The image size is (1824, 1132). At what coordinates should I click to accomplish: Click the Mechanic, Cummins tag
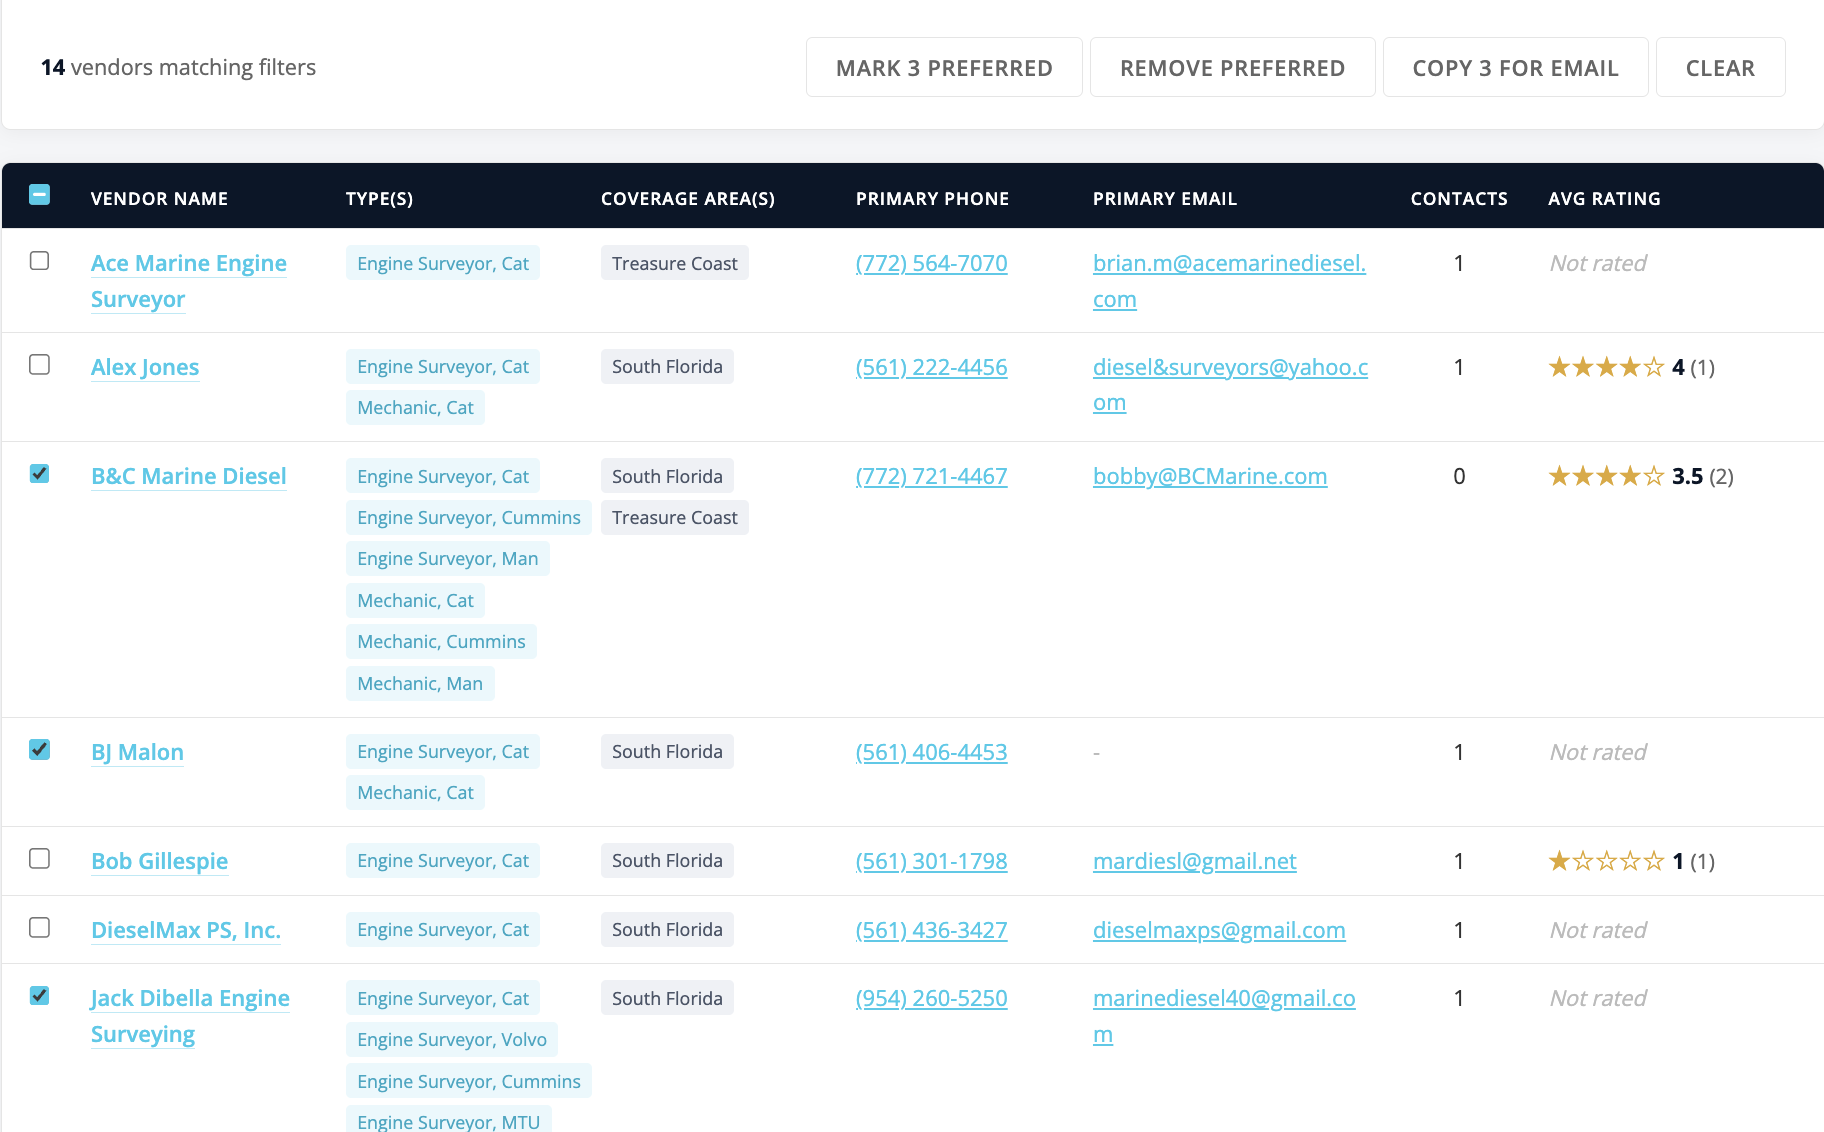click(441, 641)
